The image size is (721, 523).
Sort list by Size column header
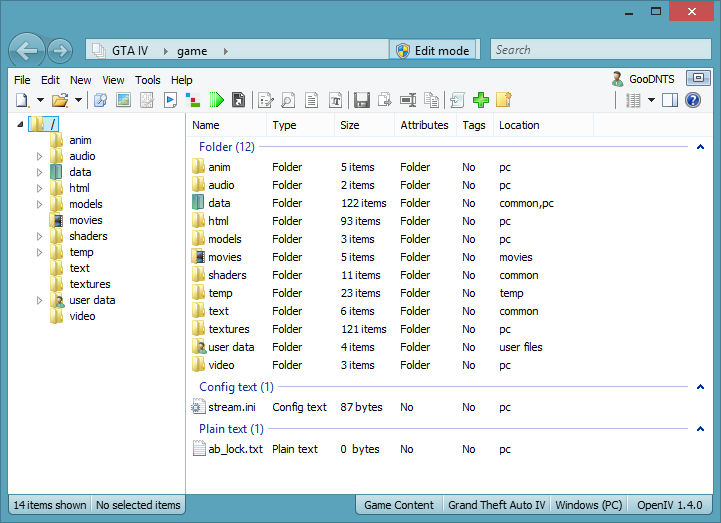point(350,125)
